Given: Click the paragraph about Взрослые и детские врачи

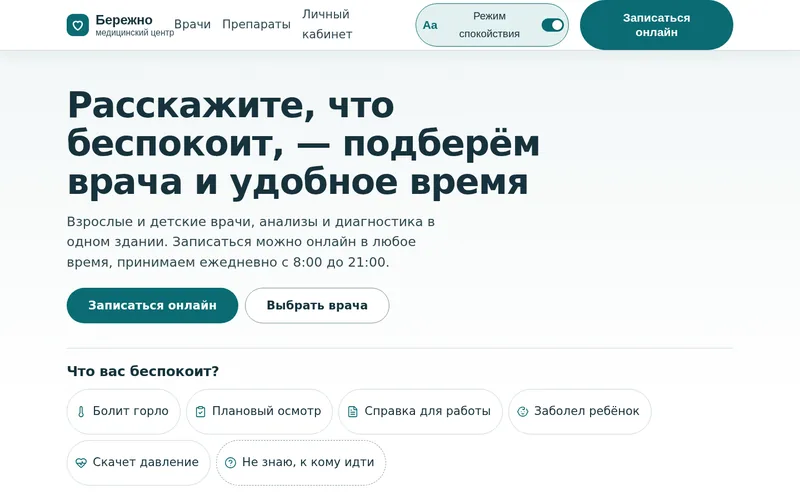Looking at the screenshot, I should pyautogui.click(x=251, y=242).
